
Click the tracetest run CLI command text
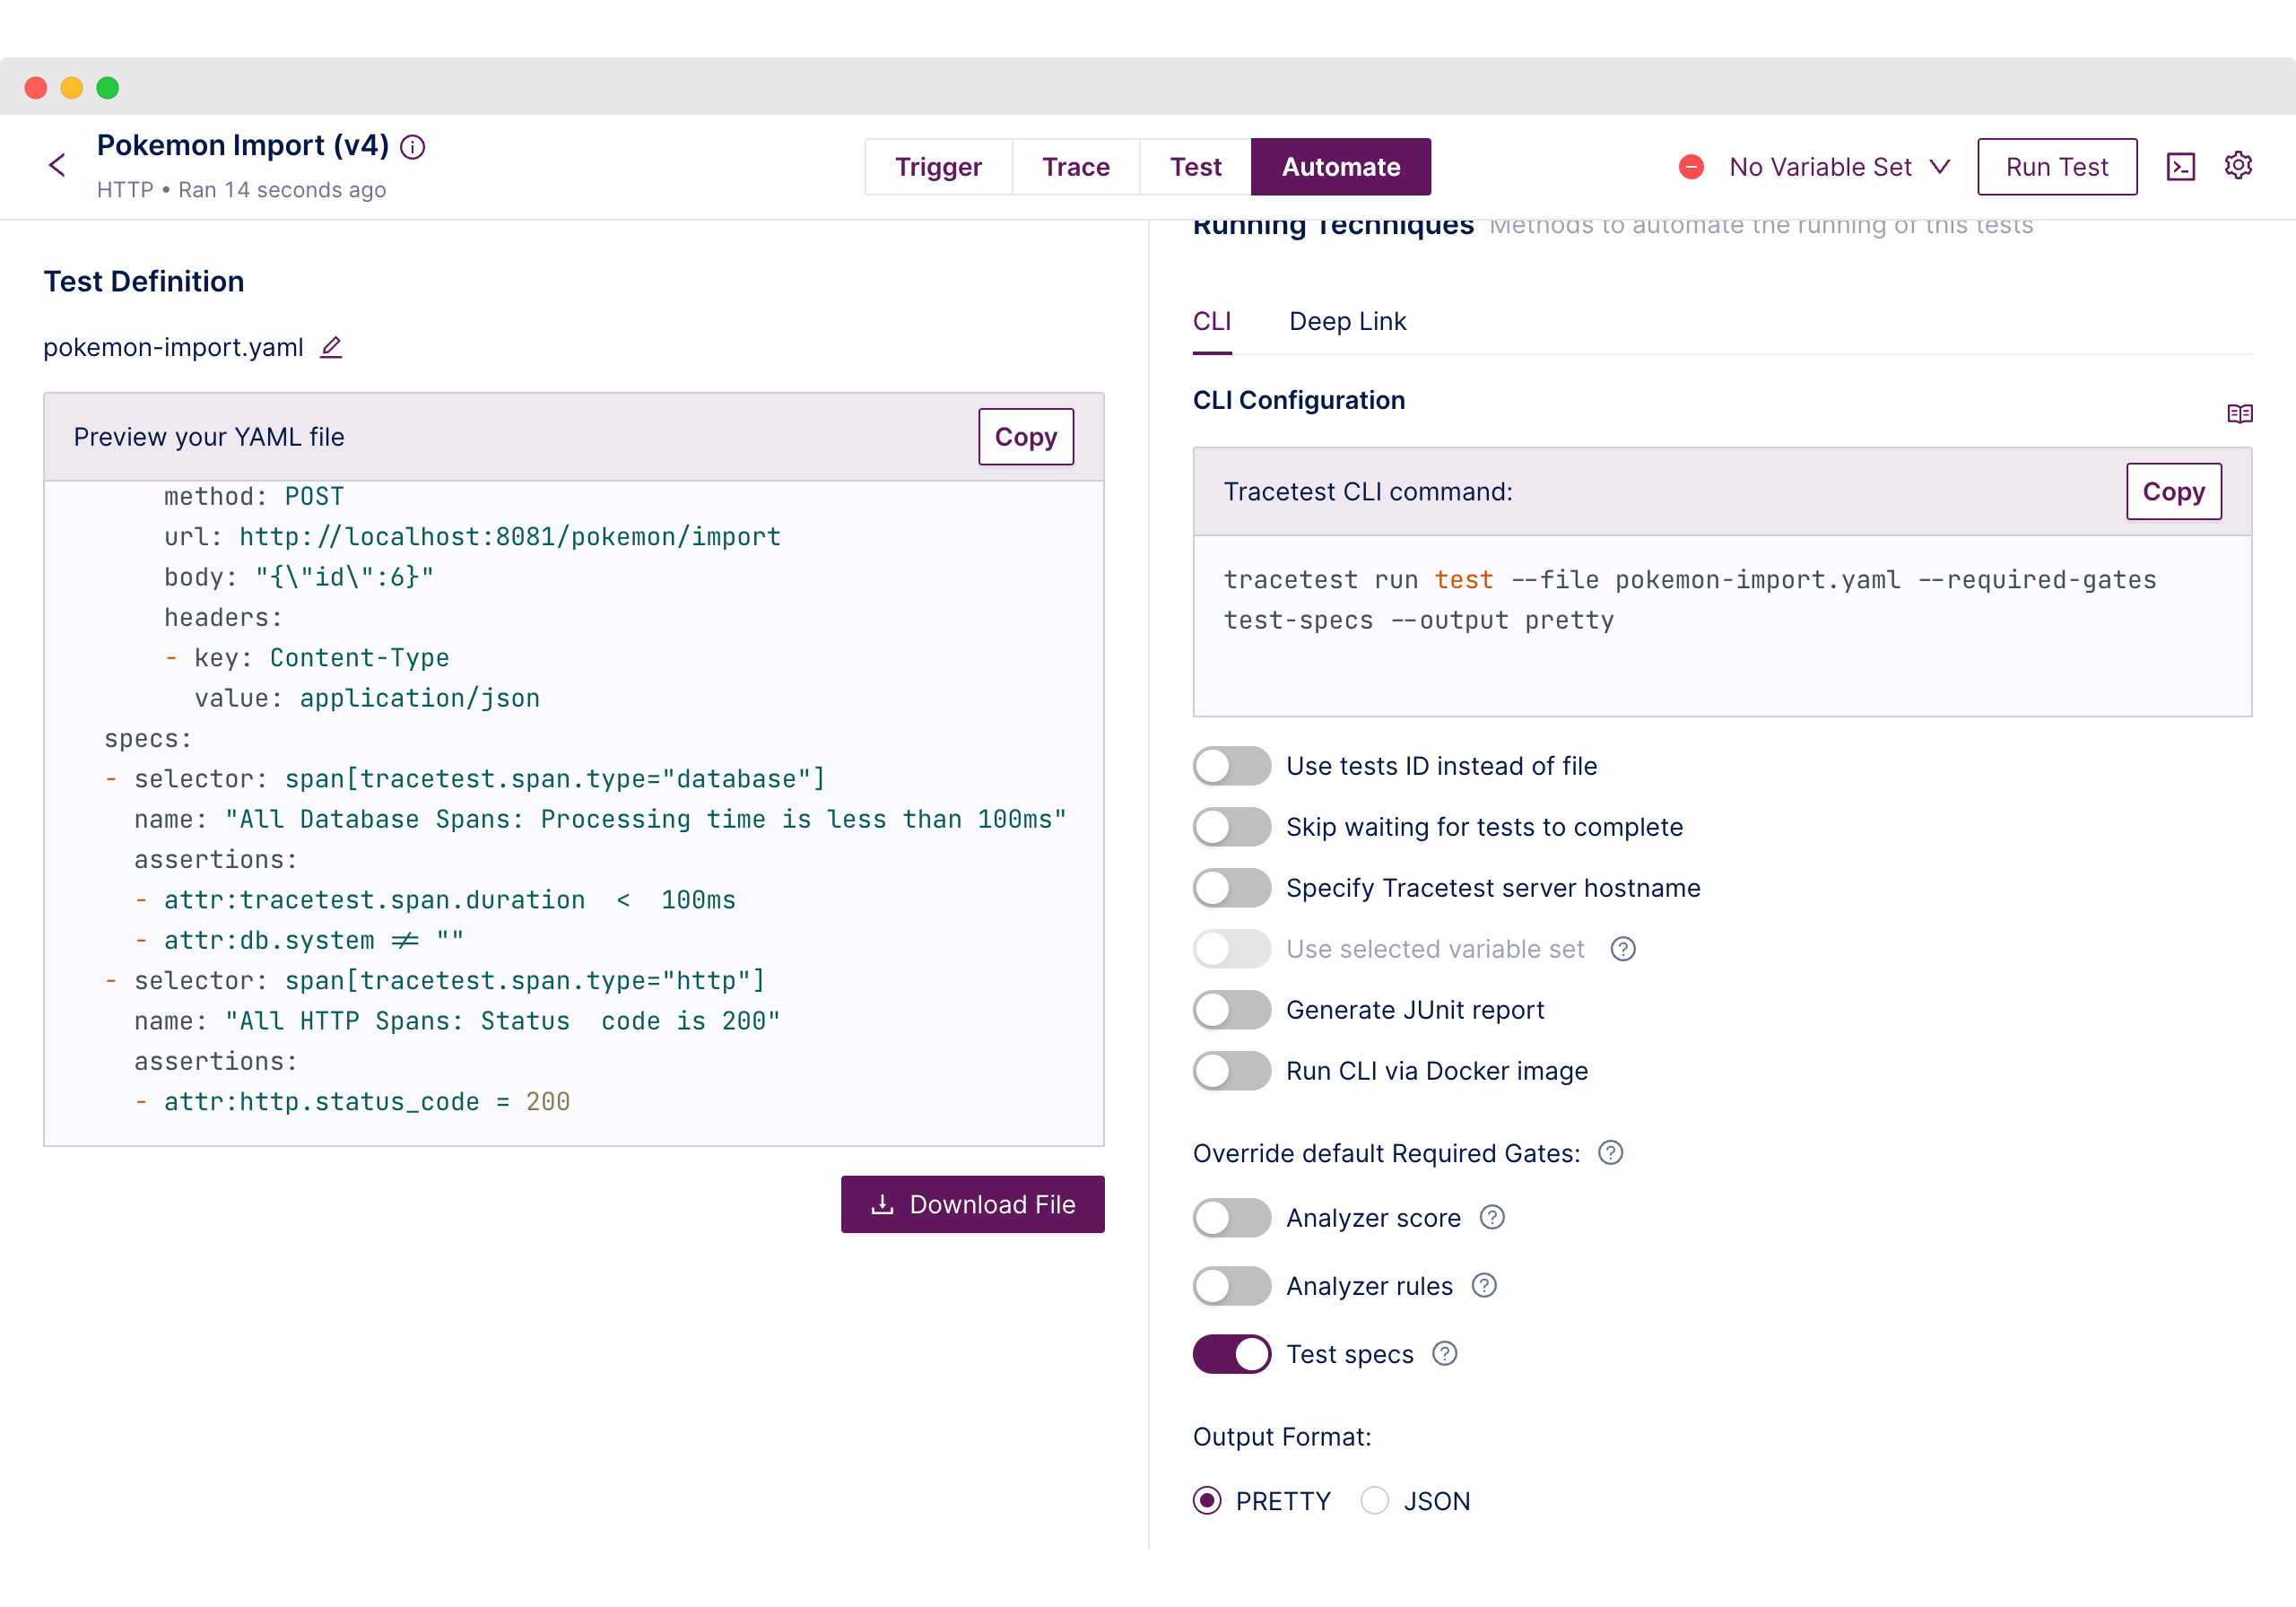[x=1690, y=600]
